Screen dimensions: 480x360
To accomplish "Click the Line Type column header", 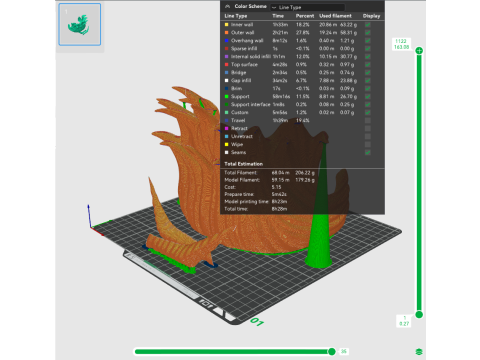I will click(236, 16).
